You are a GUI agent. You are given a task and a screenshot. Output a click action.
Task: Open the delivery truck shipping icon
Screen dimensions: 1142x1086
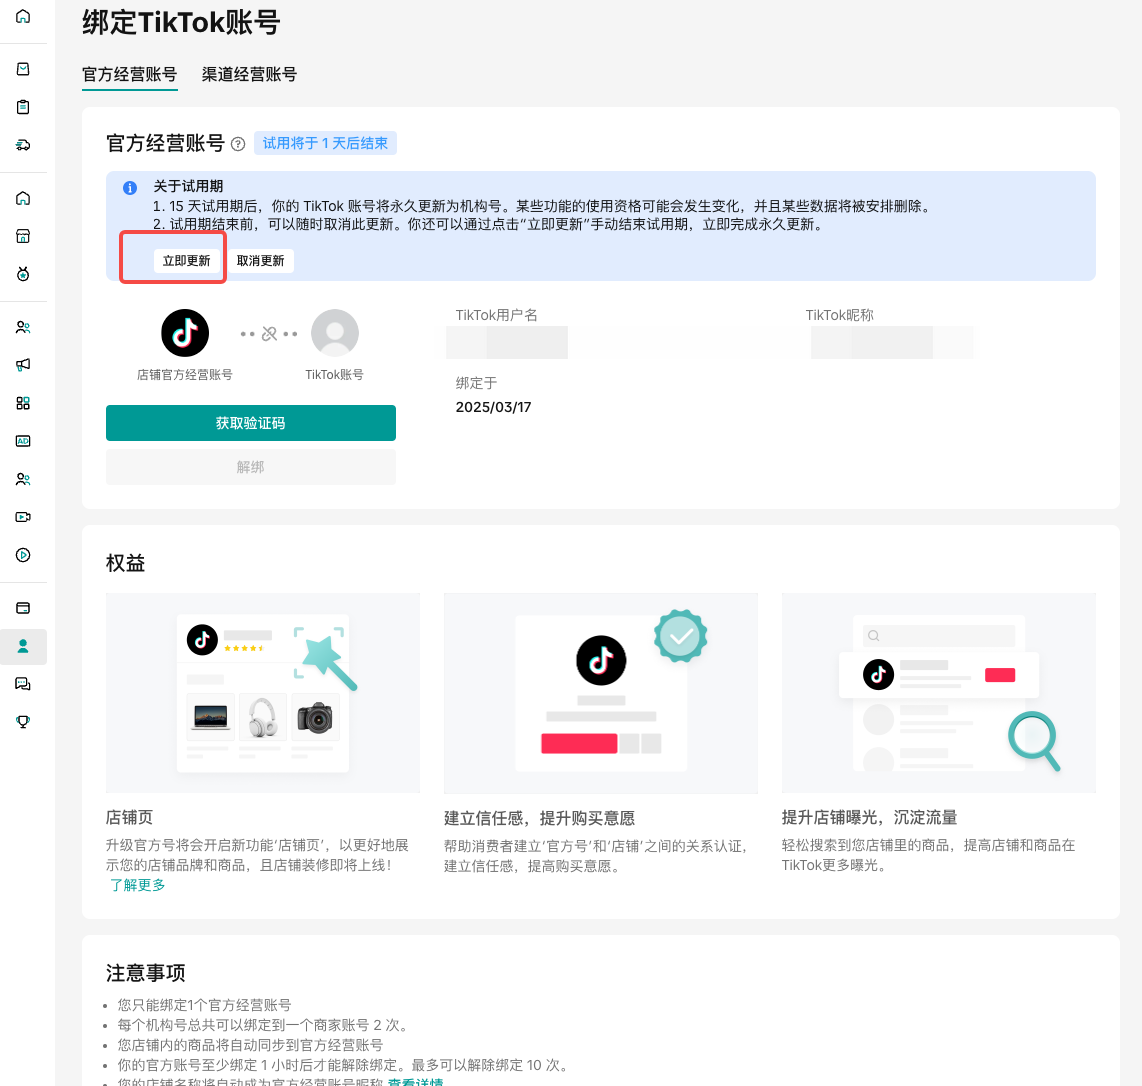(x=23, y=145)
